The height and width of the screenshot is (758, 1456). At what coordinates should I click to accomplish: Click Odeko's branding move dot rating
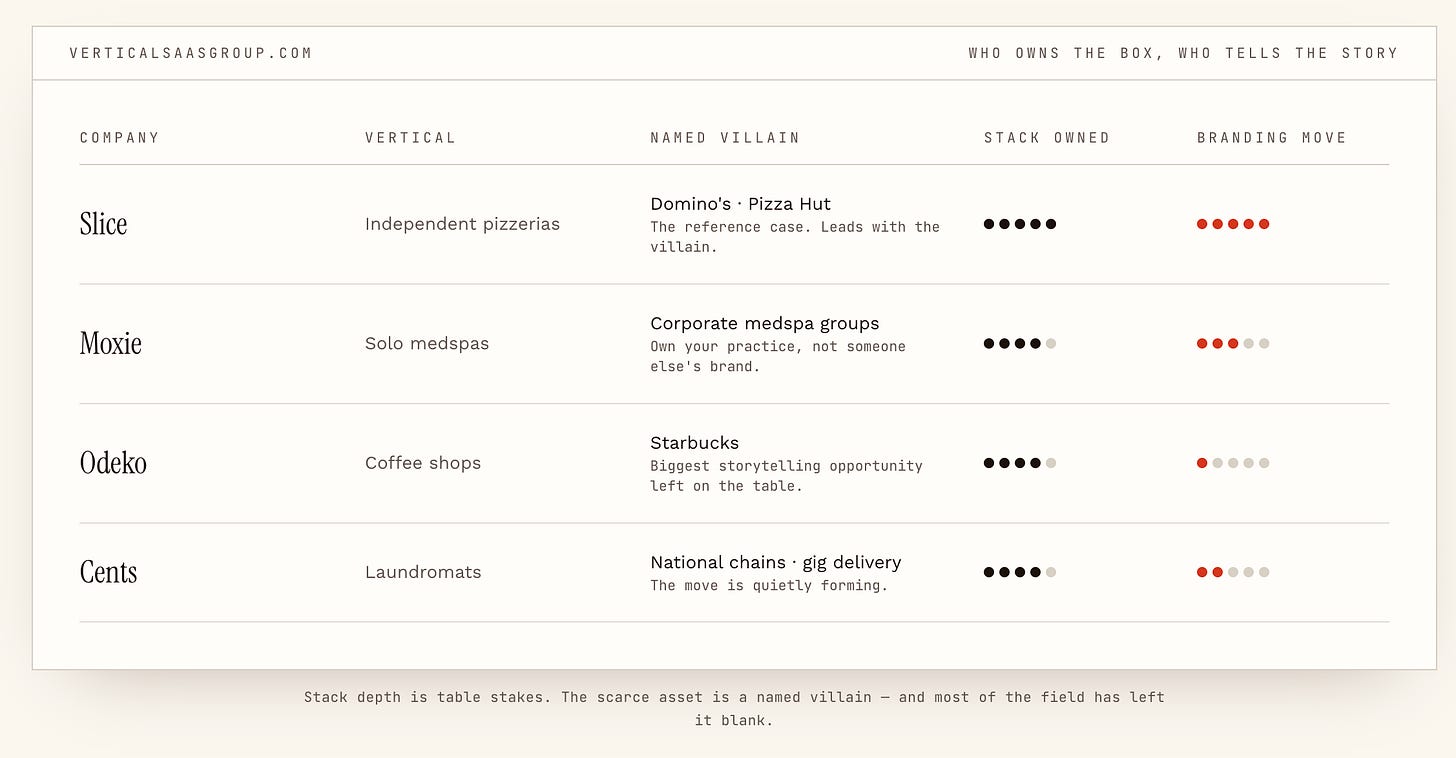pos(1233,463)
